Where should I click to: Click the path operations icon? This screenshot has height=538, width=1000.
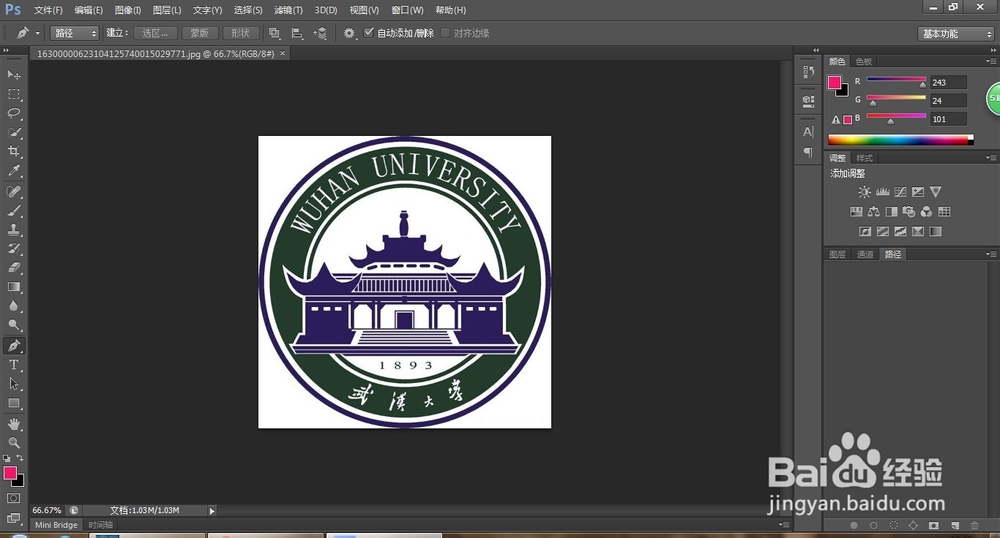pyautogui.click(x=274, y=33)
